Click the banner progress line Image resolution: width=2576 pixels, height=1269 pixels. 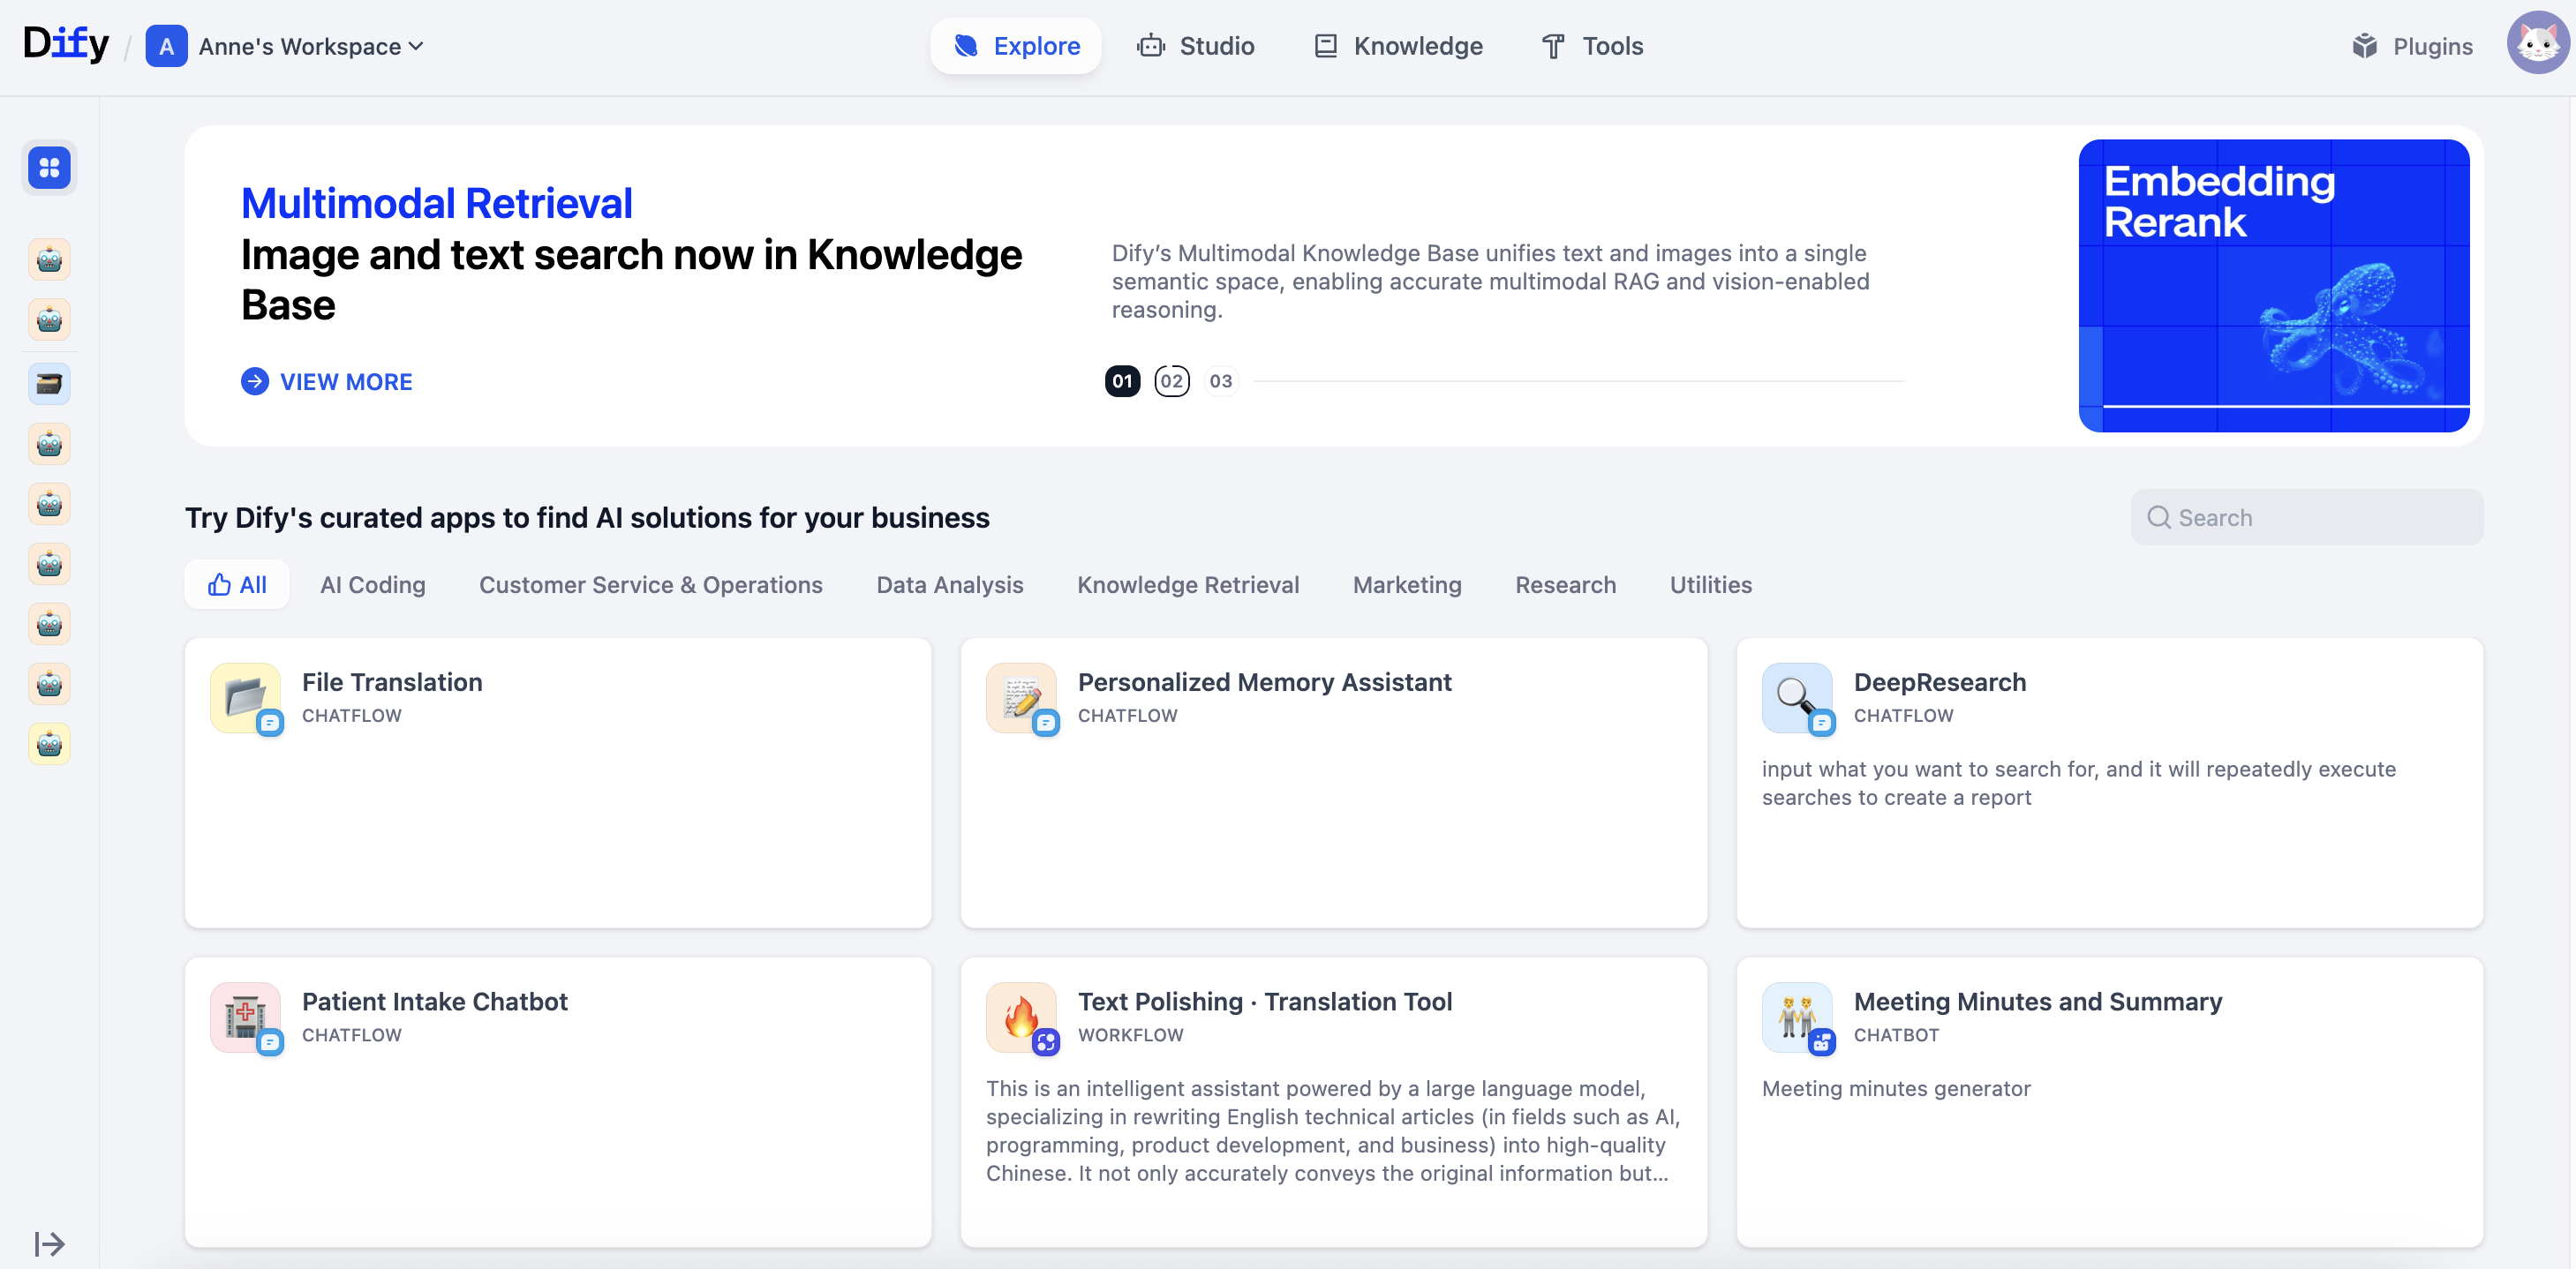pyautogui.click(x=1578, y=381)
